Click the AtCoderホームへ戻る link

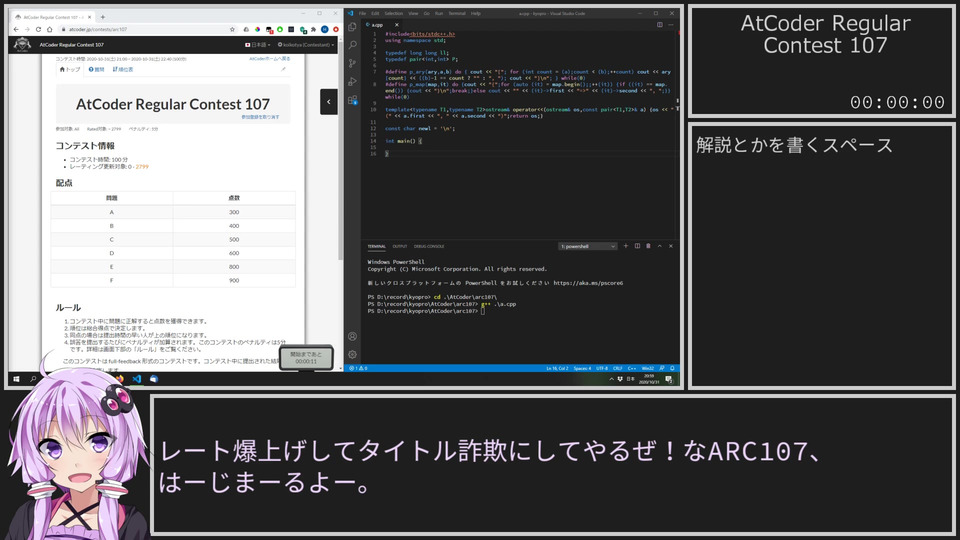tap(269, 59)
